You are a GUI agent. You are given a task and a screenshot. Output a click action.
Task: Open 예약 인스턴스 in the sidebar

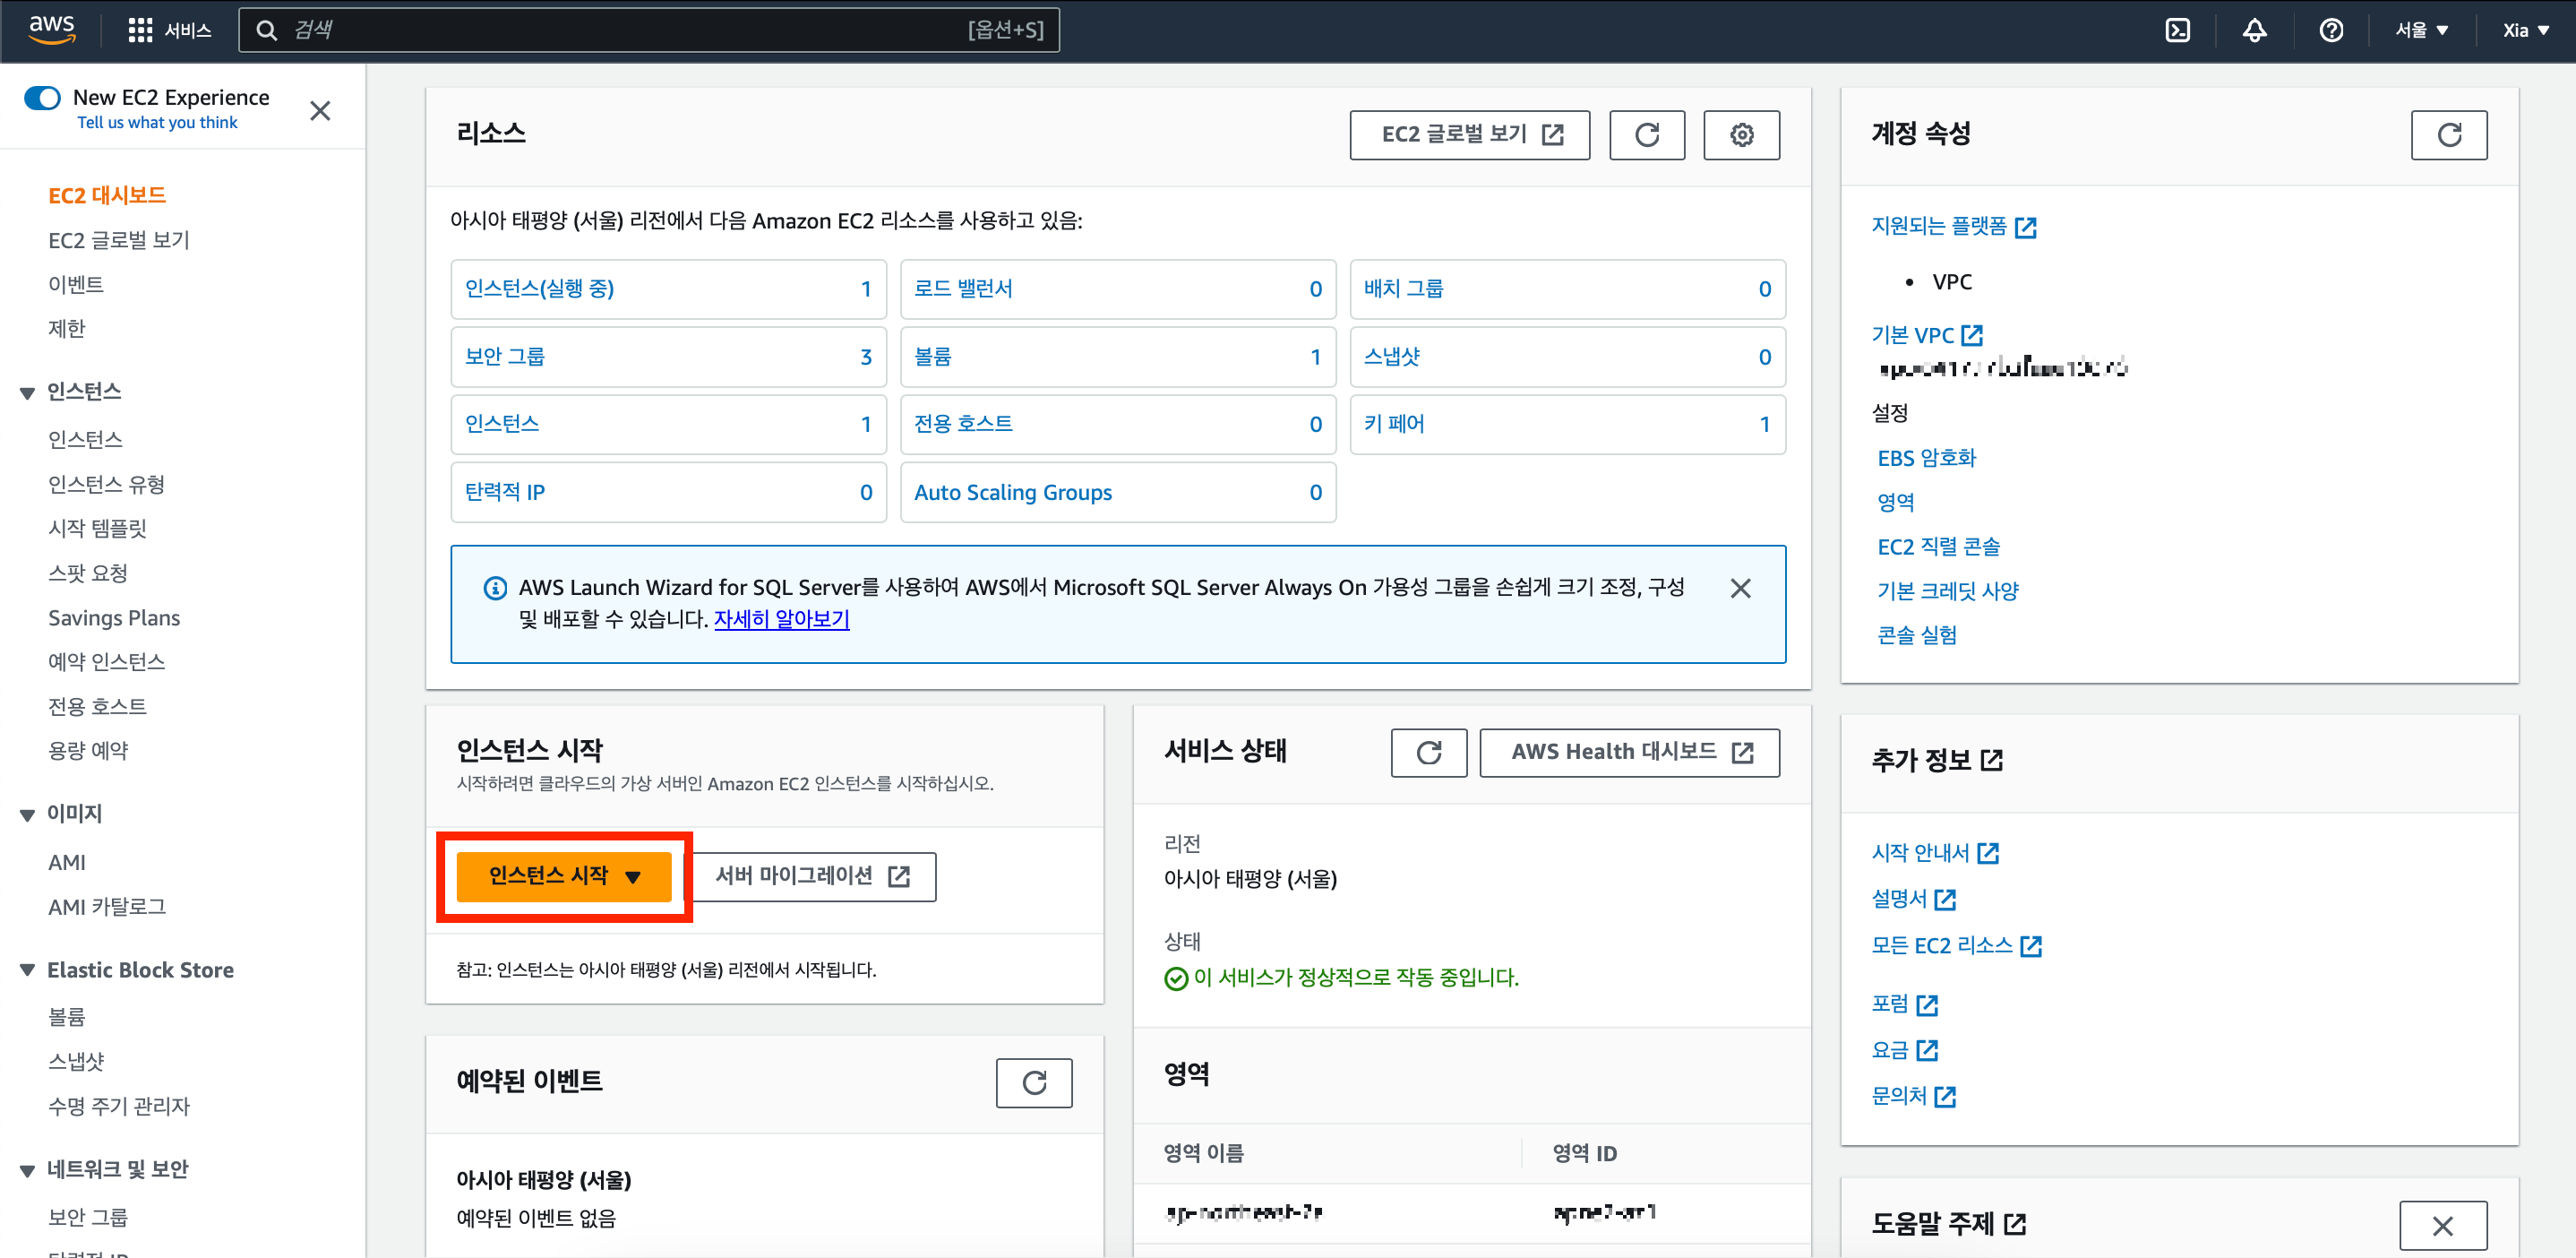tap(106, 661)
